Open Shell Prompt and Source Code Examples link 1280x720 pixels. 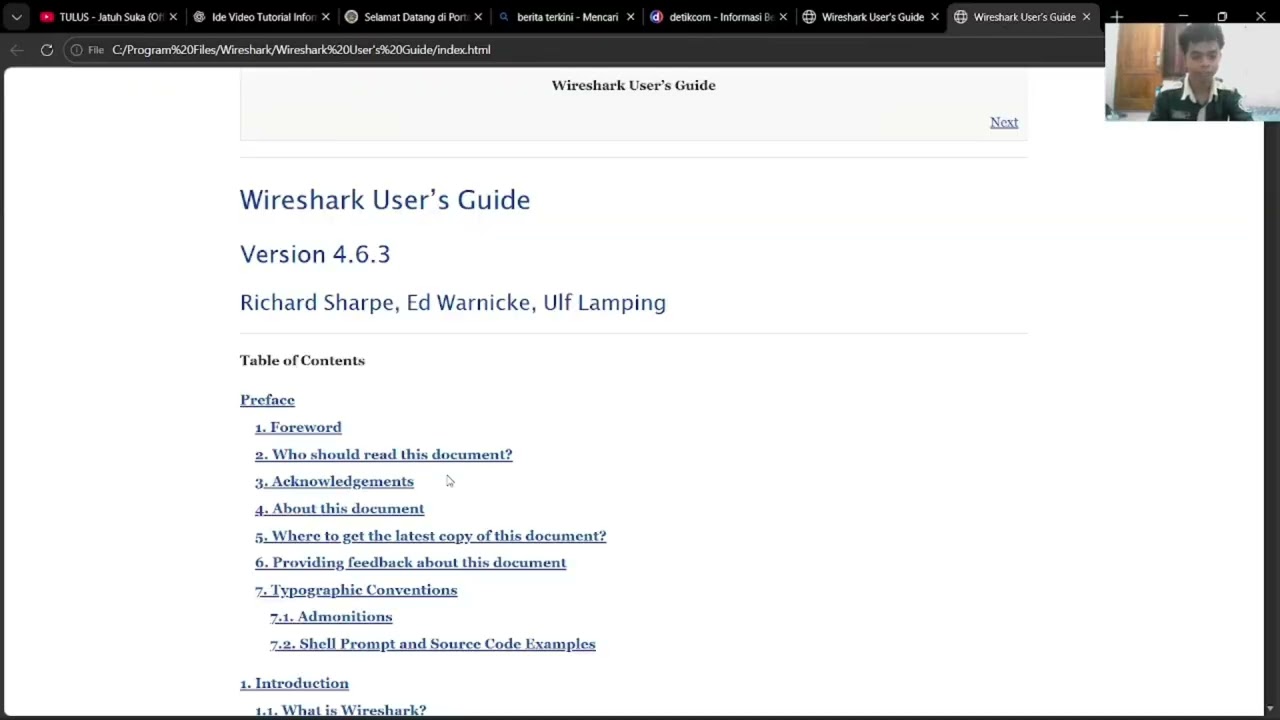(432, 644)
